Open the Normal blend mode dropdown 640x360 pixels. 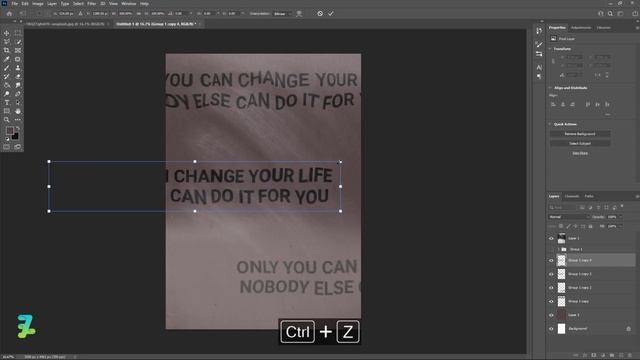tap(569, 217)
